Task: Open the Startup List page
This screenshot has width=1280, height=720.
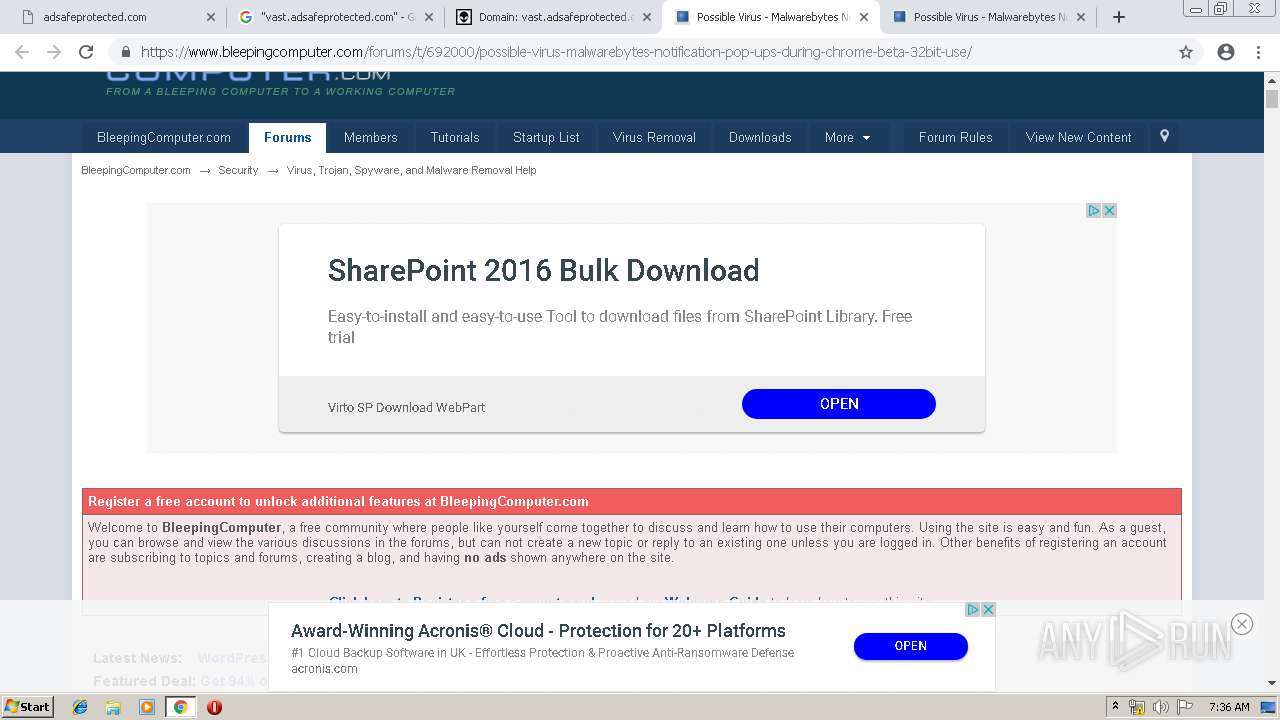Action: [546, 137]
